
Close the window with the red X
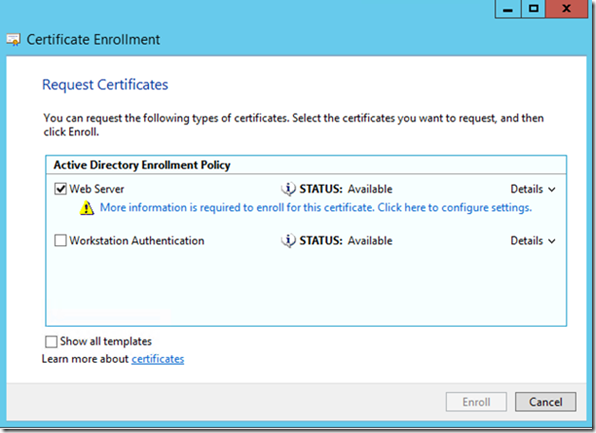point(566,9)
